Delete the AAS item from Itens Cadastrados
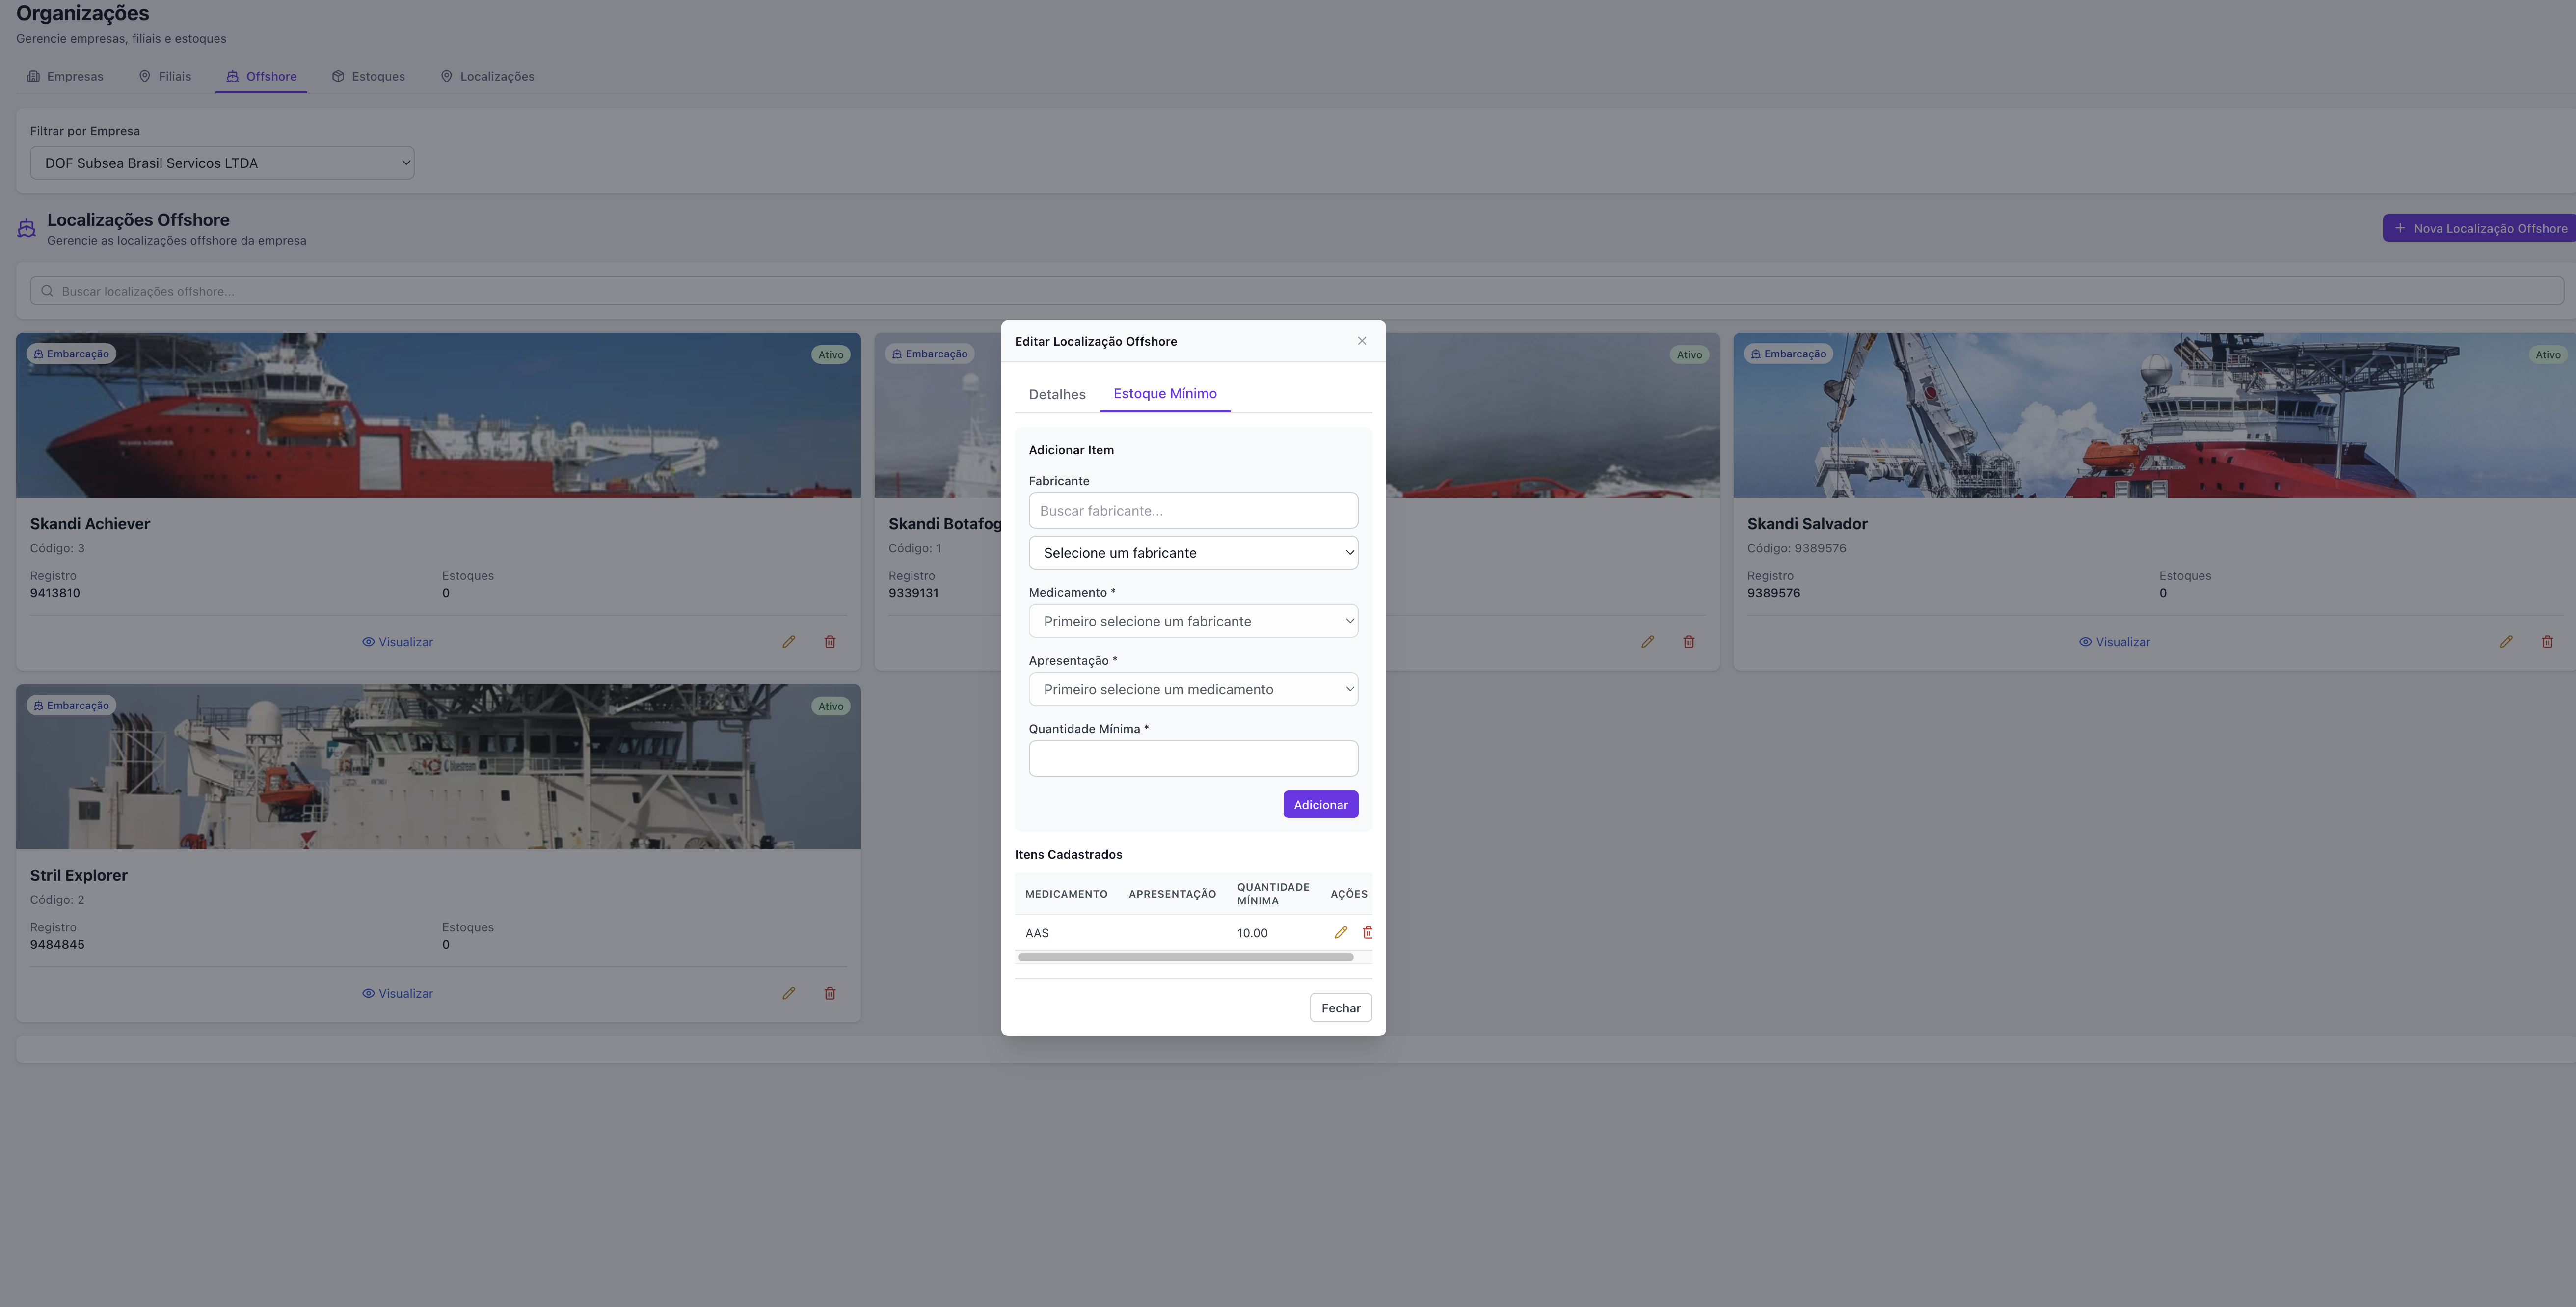Viewport: 2576px width, 1307px height. (x=1367, y=932)
